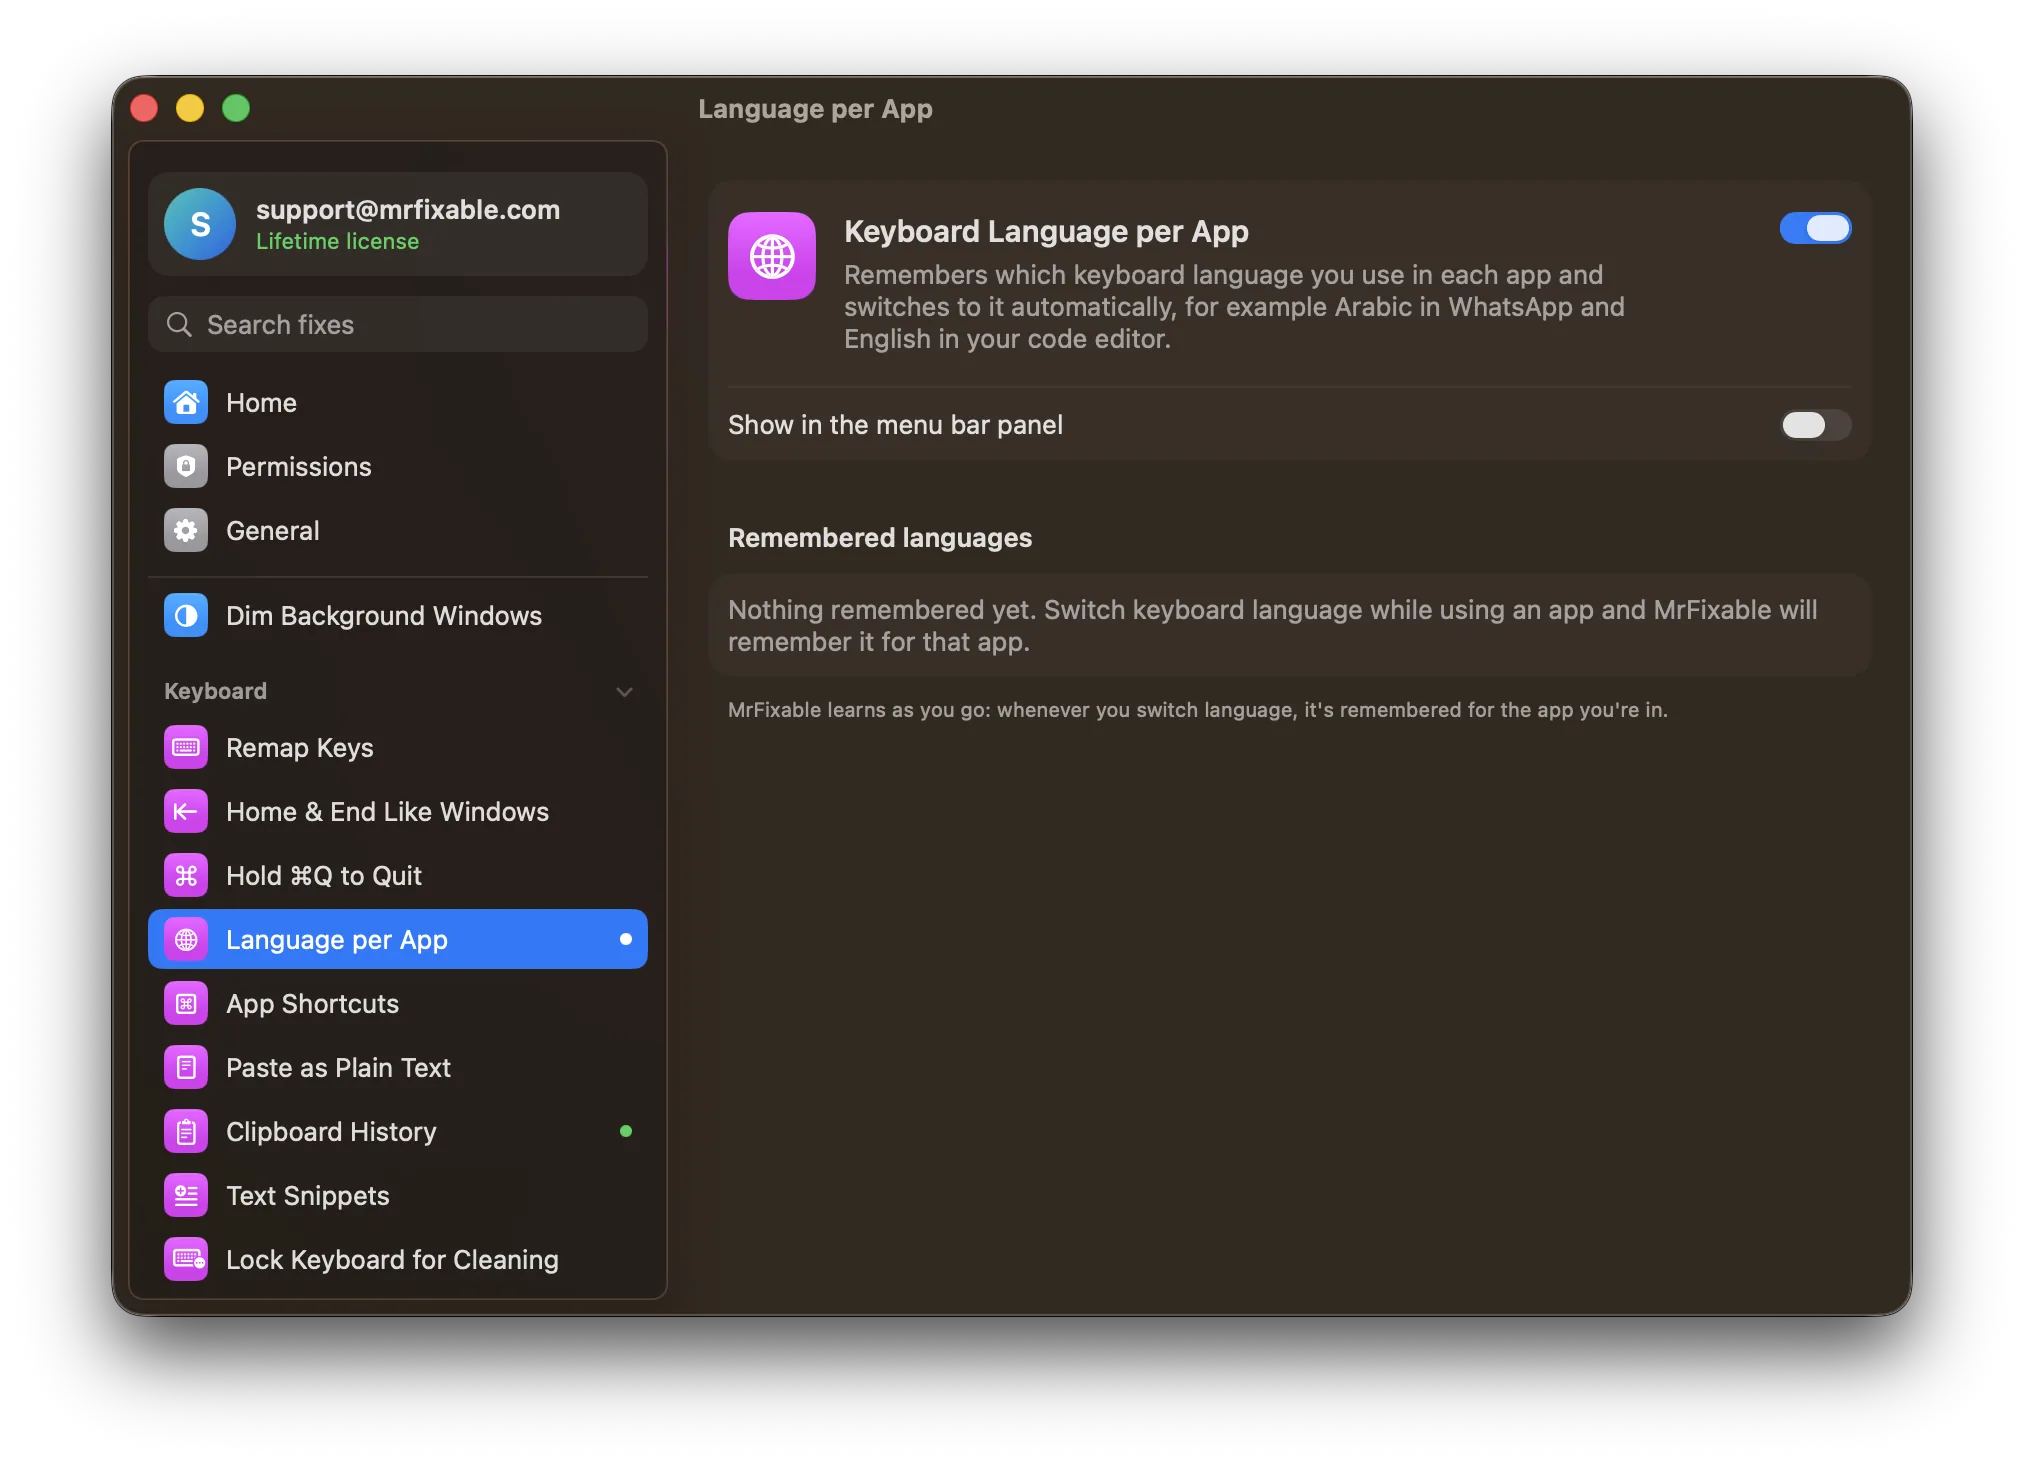Viewport: 2024px width, 1464px height.
Task: Click the Language per App globe icon in sidebar
Action: point(186,939)
